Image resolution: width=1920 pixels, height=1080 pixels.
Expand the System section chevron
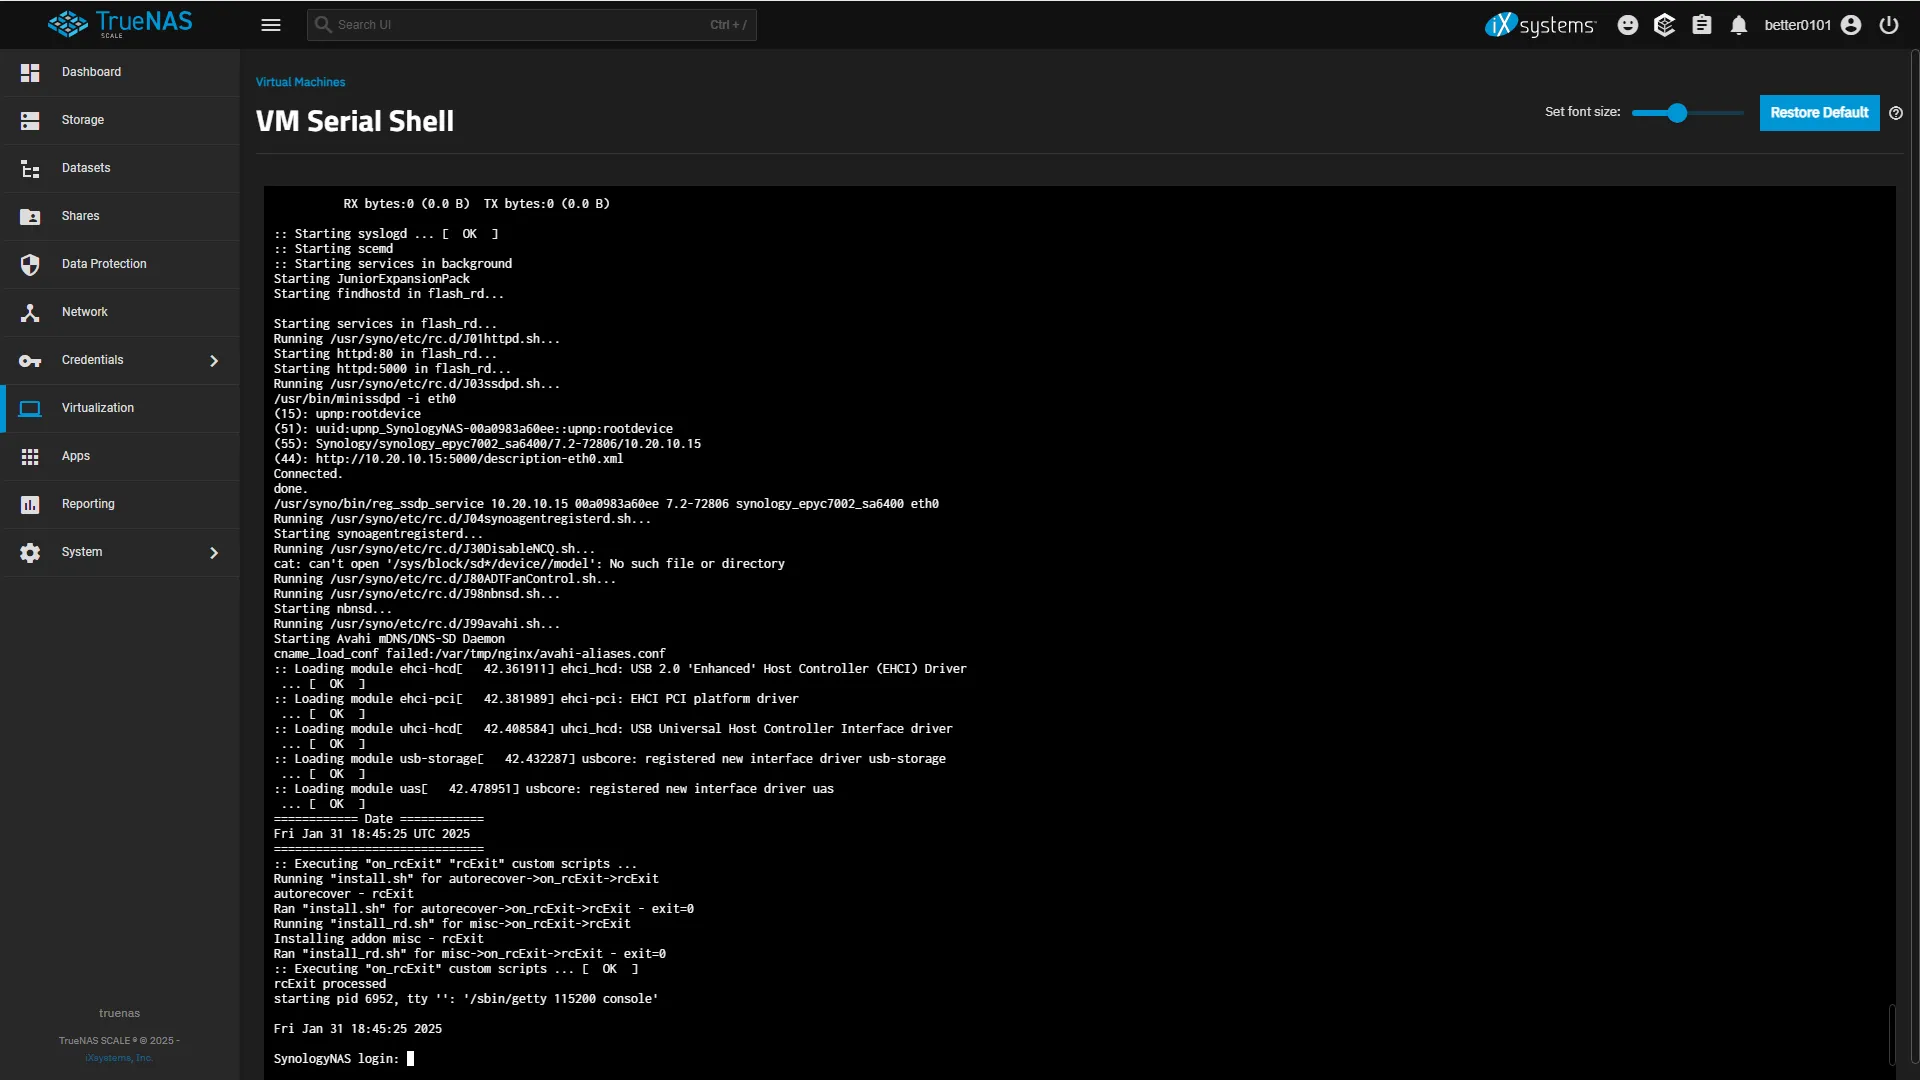pyautogui.click(x=213, y=552)
